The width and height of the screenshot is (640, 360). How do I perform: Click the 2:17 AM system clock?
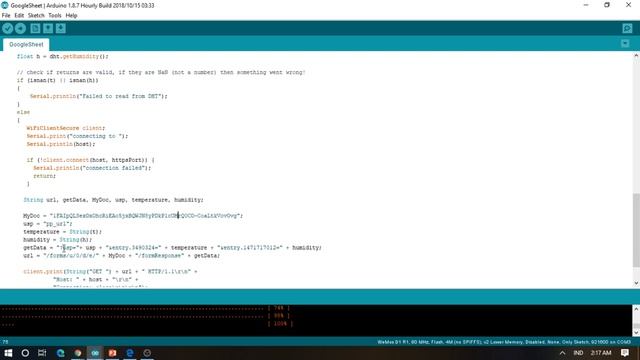click(601, 353)
